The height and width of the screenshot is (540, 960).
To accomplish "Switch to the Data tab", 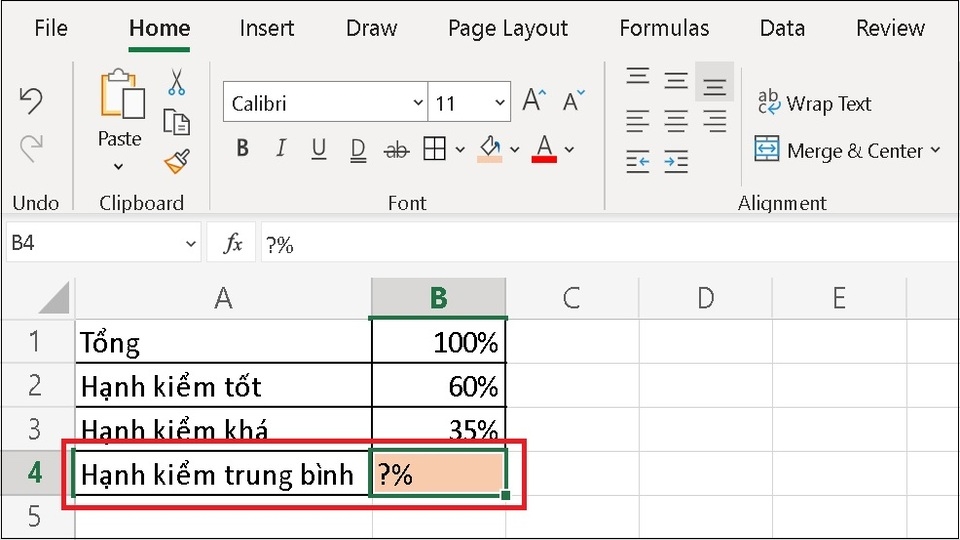I will click(782, 28).
